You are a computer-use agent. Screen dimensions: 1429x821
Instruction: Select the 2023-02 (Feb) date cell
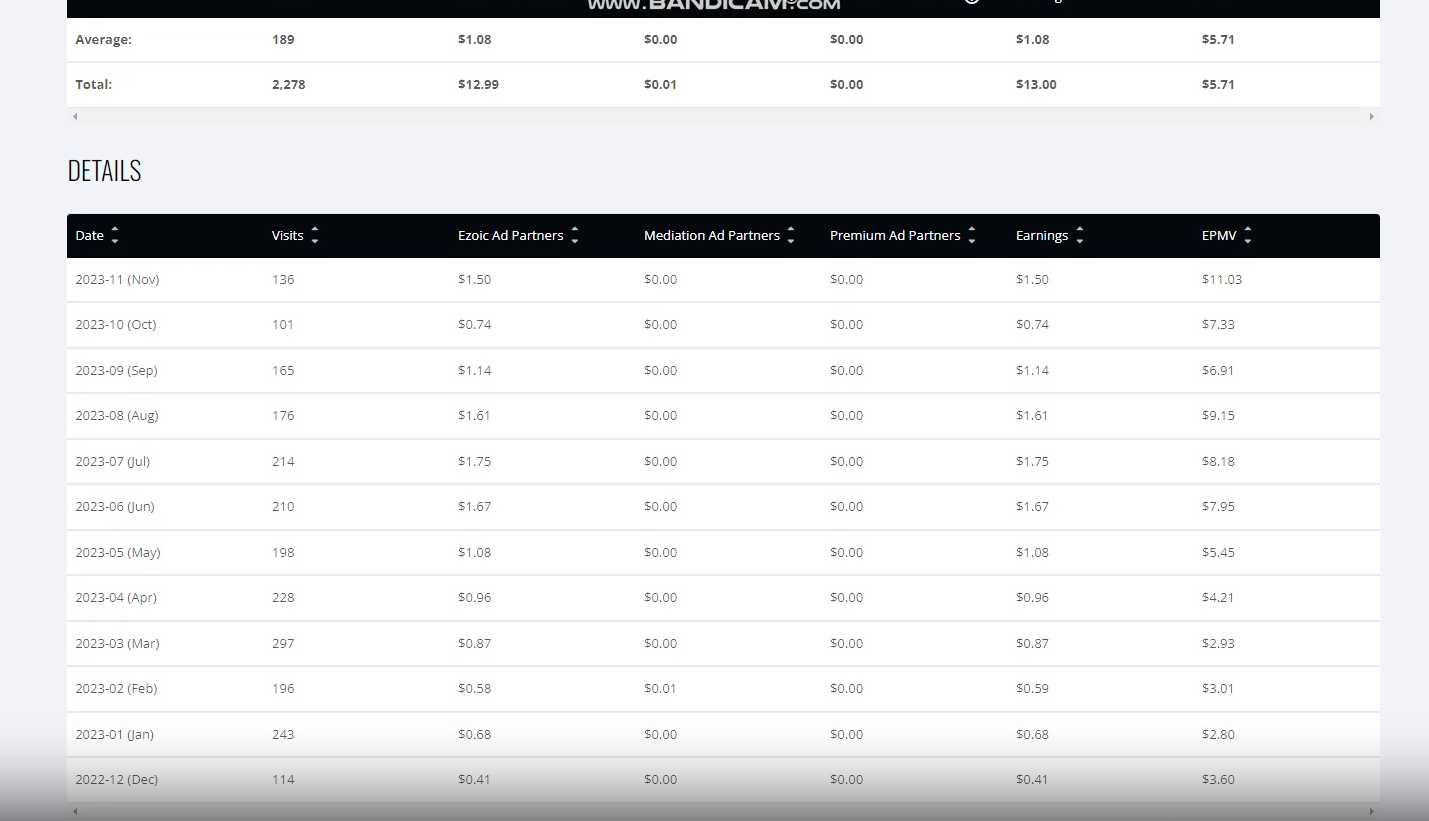click(116, 689)
